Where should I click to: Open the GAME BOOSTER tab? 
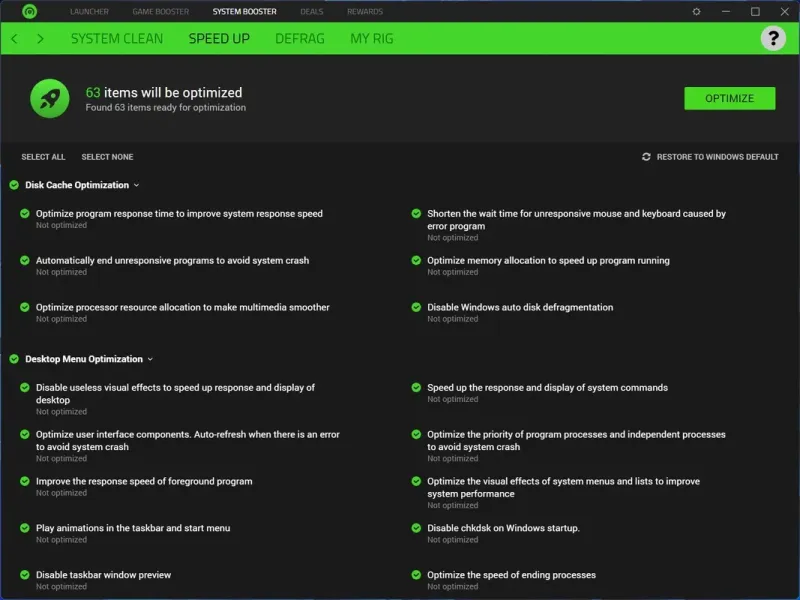point(161,11)
